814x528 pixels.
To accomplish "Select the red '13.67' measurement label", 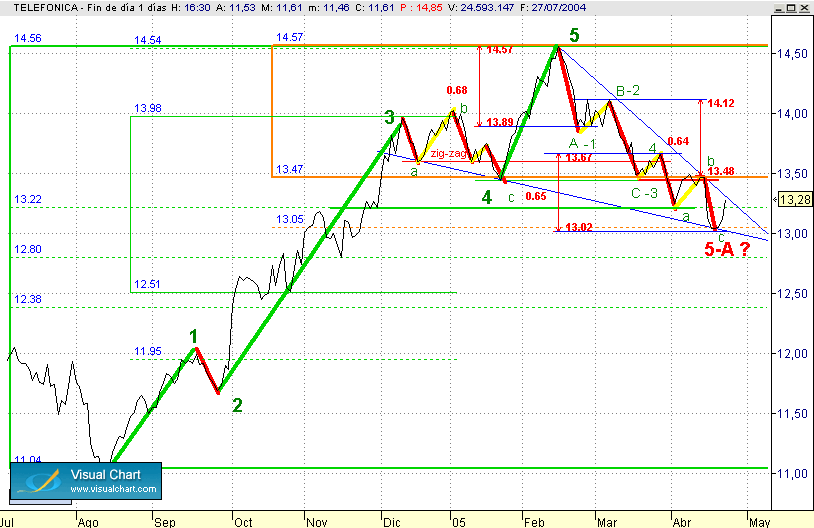I will (579, 157).
